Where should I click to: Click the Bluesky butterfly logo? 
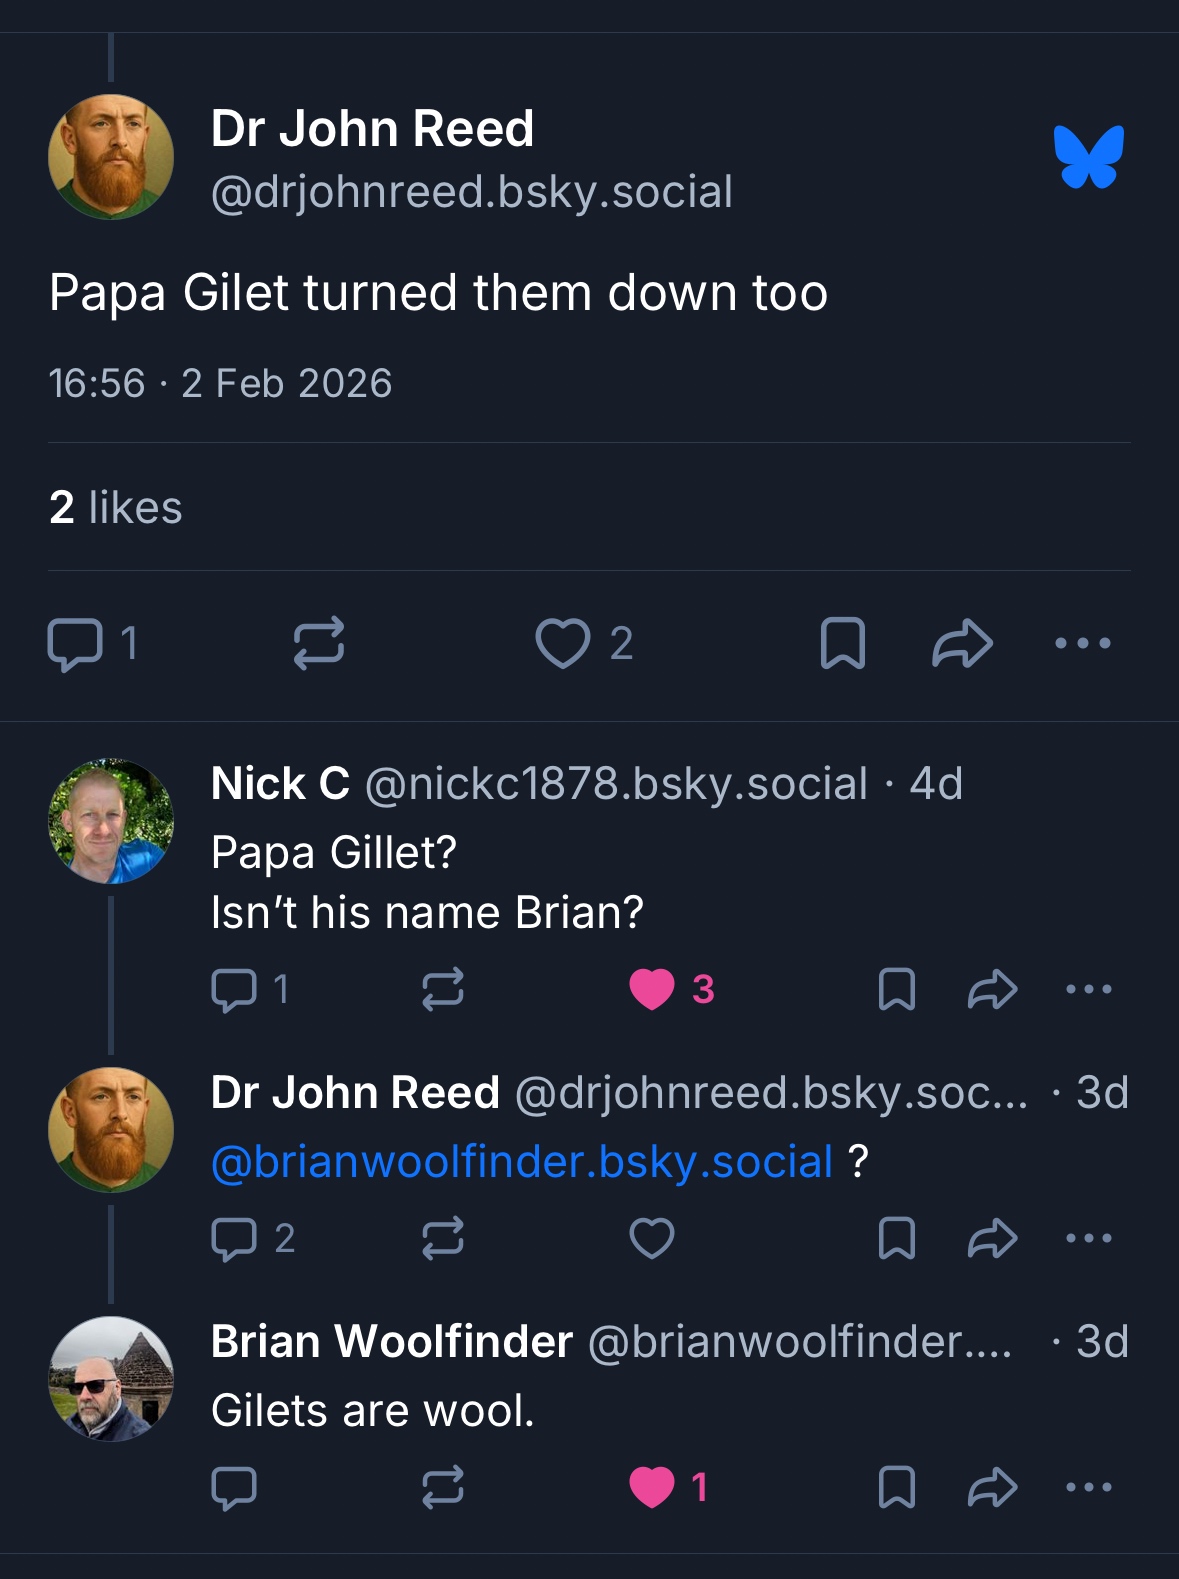[1088, 157]
